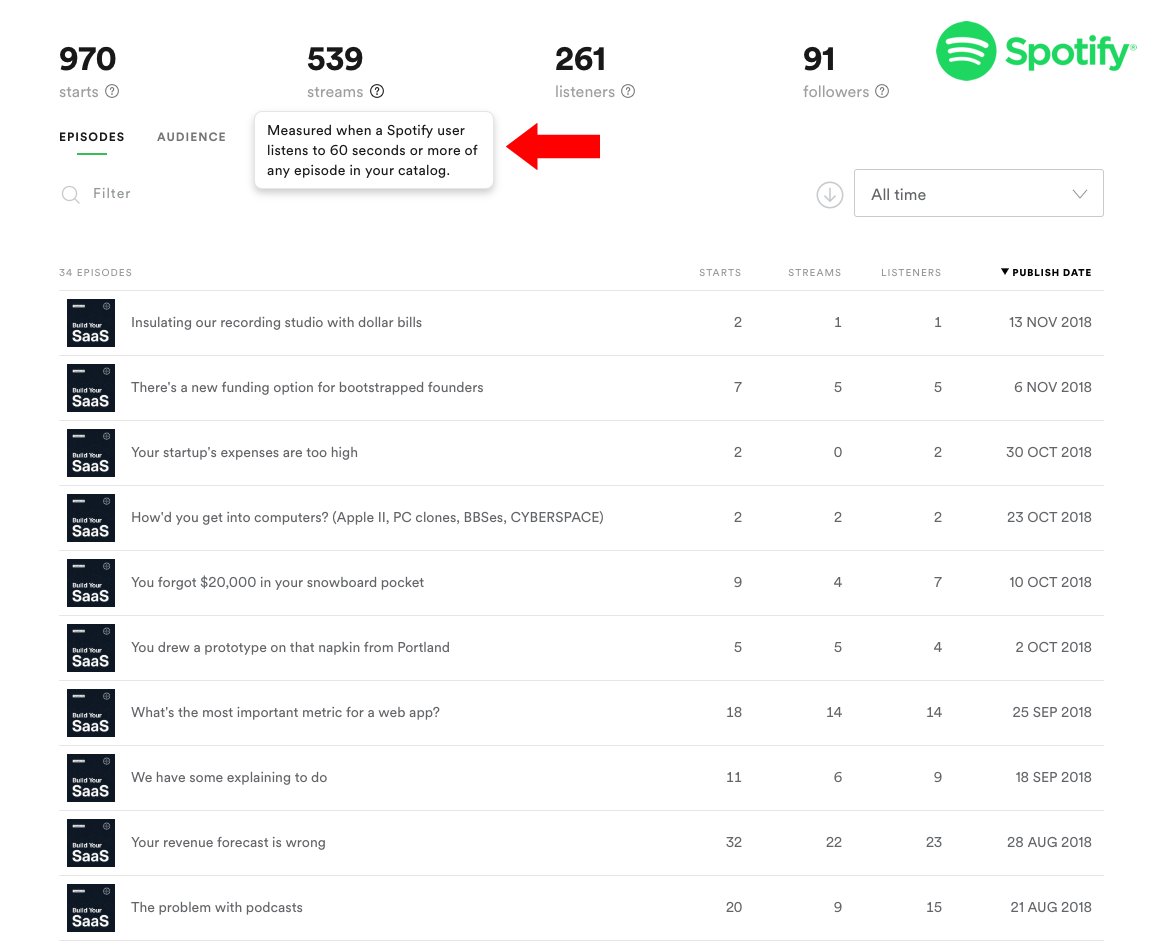Sort by the Starts column header
1159x948 pixels.
click(x=720, y=272)
